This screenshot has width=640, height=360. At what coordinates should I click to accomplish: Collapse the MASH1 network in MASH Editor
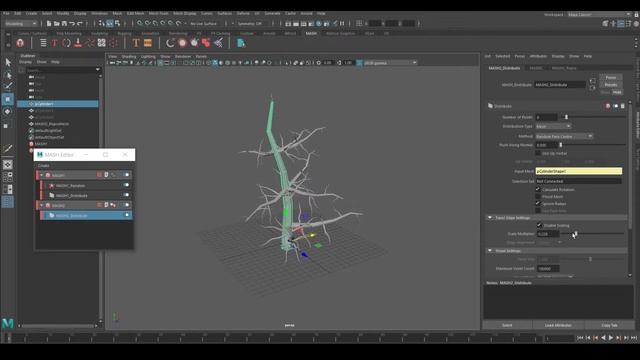click(42, 175)
